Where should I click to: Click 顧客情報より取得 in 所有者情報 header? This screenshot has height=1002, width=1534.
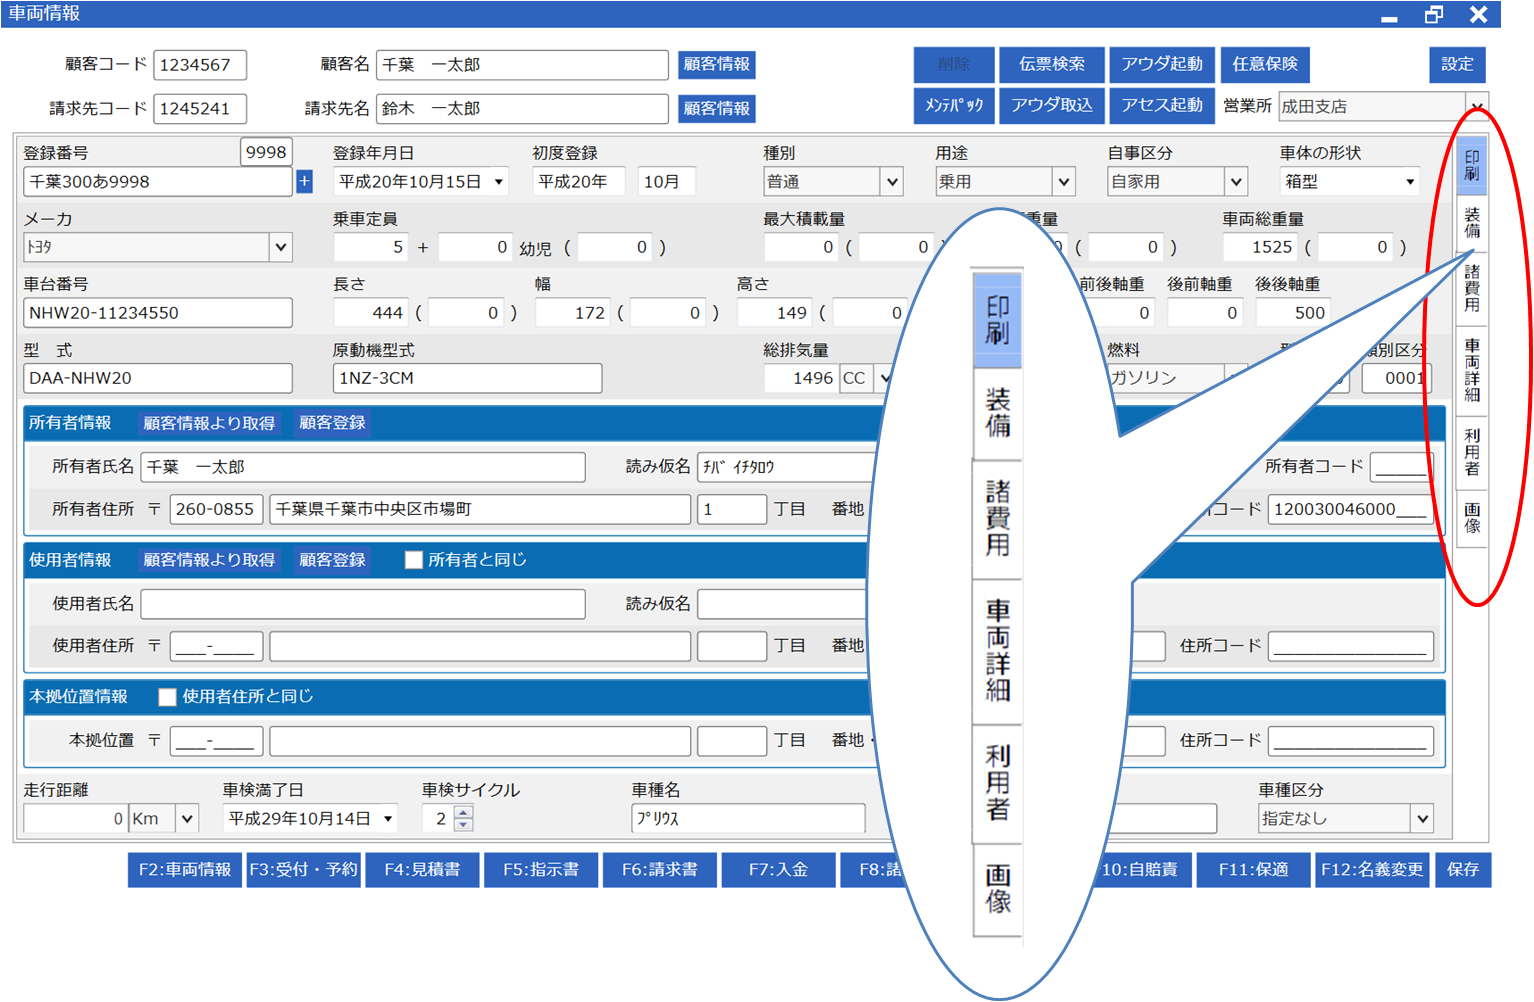click(209, 423)
